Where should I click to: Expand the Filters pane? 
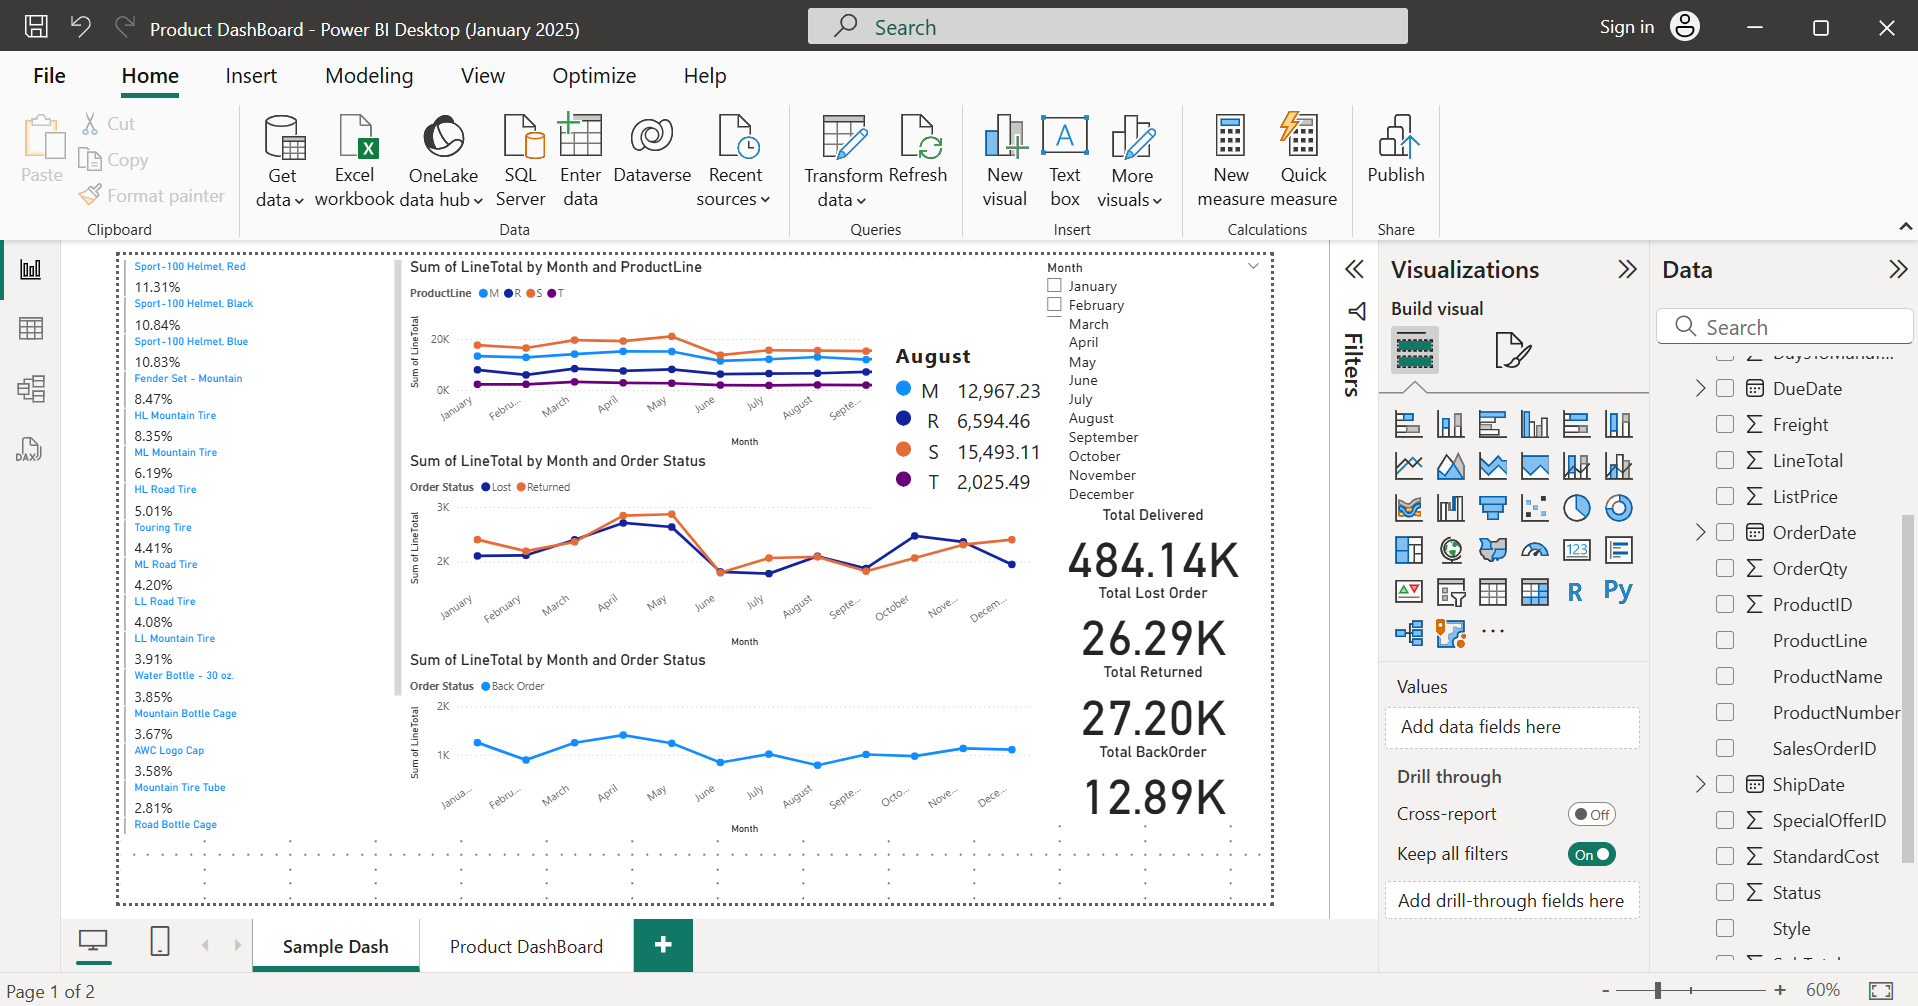tap(1354, 269)
